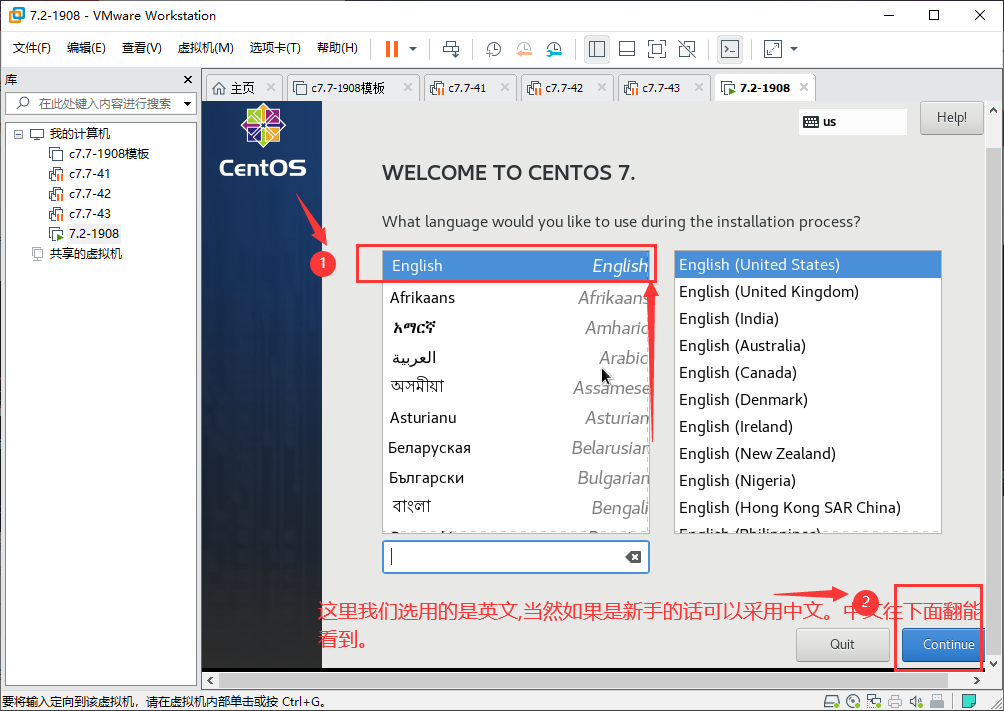
Task: Open the library search dropdown arrow
Action: click(188, 103)
